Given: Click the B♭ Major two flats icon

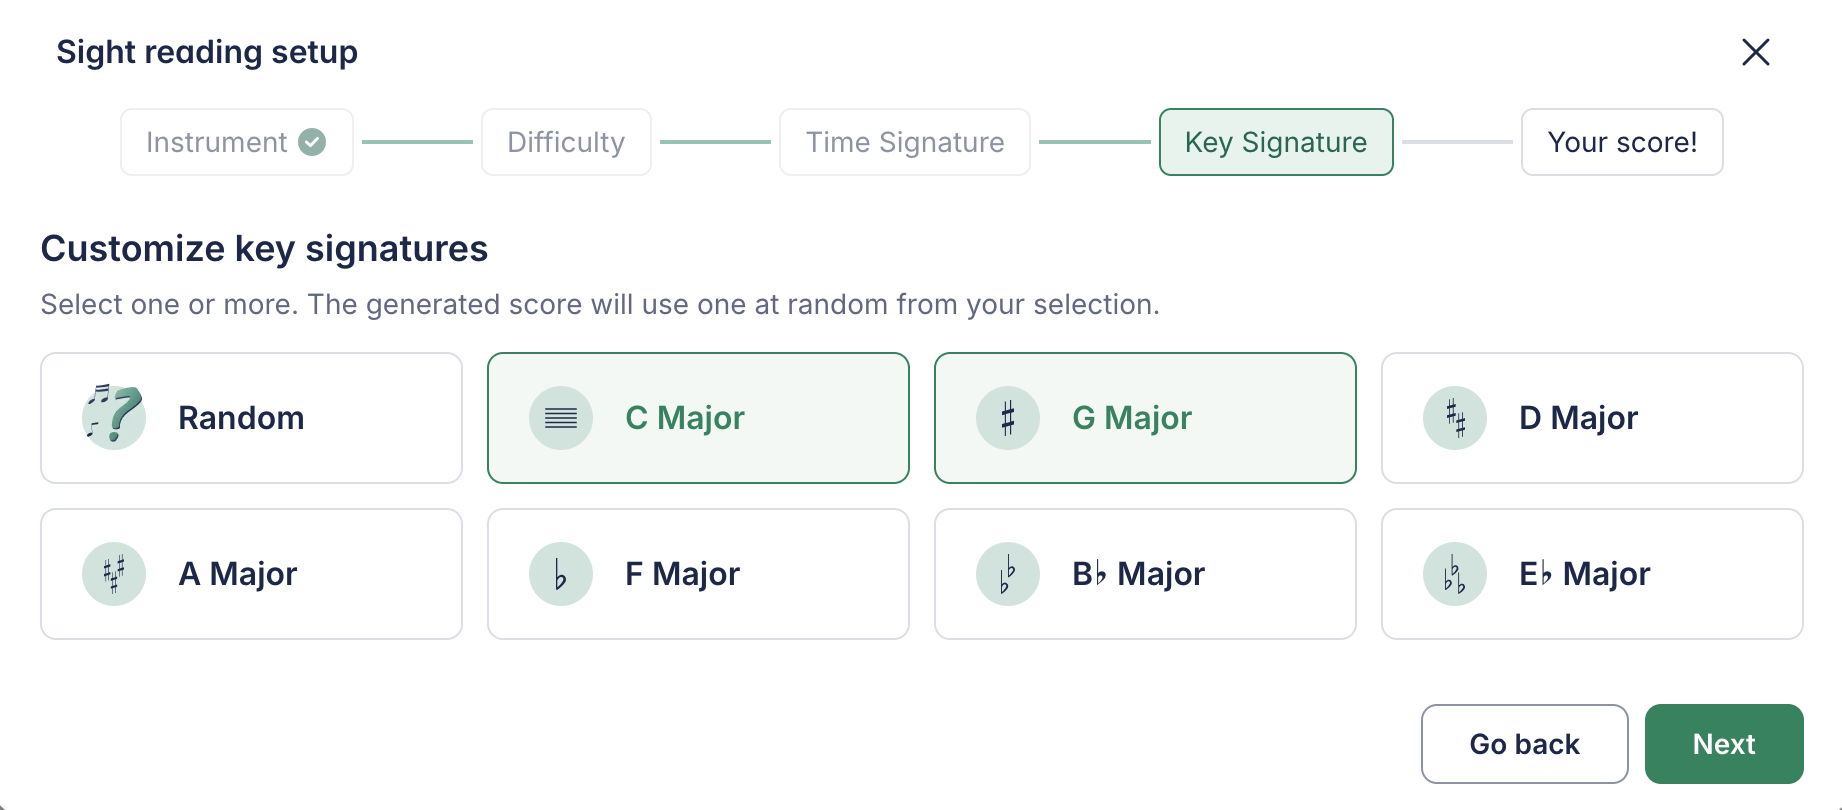Looking at the screenshot, I should coord(1007,574).
